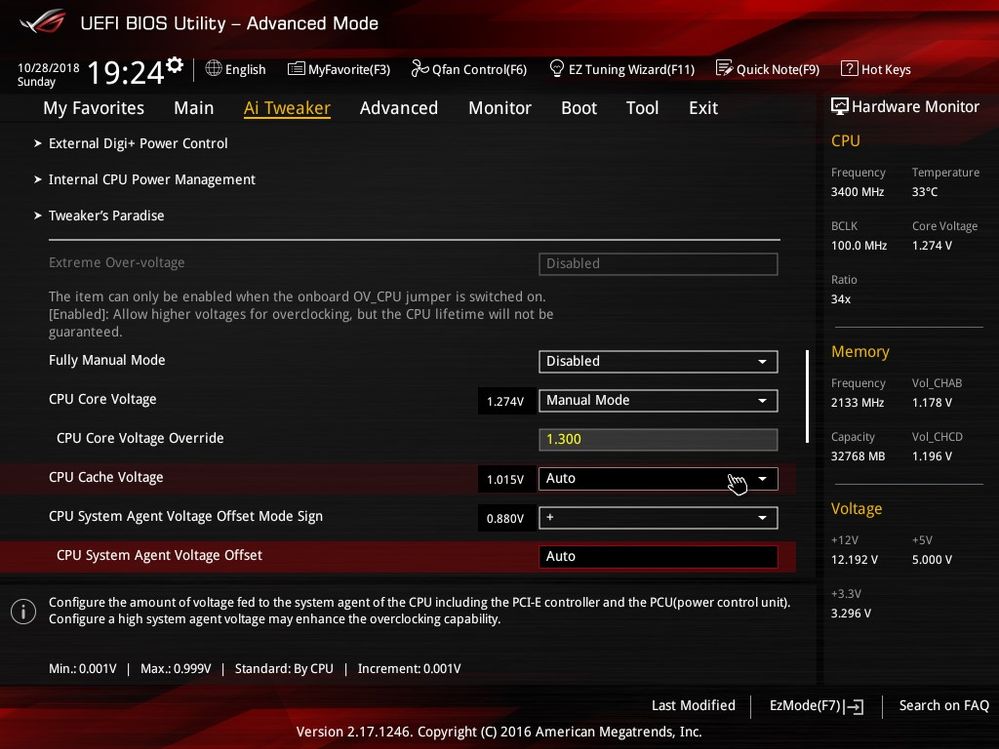This screenshot has width=999, height=749.
Task: Open Quick Note(F9)
Action: [778, 69]
